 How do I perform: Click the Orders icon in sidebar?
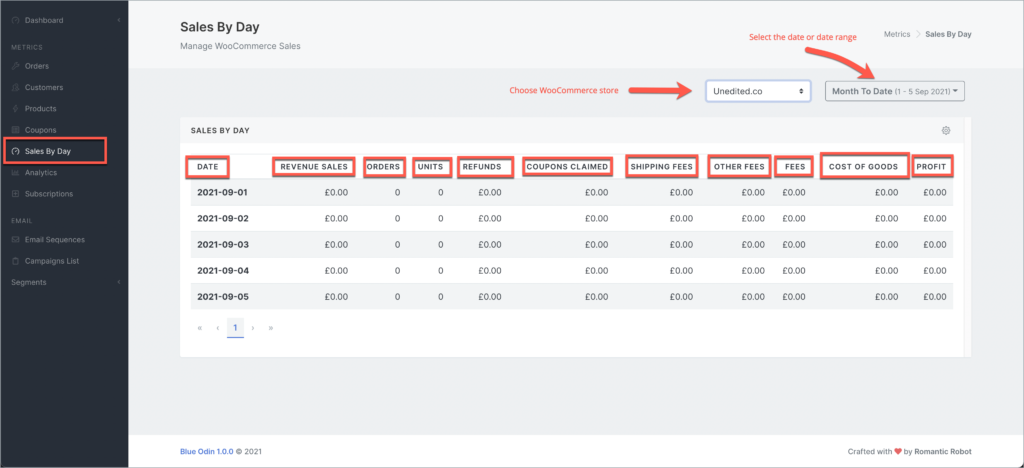15,66
